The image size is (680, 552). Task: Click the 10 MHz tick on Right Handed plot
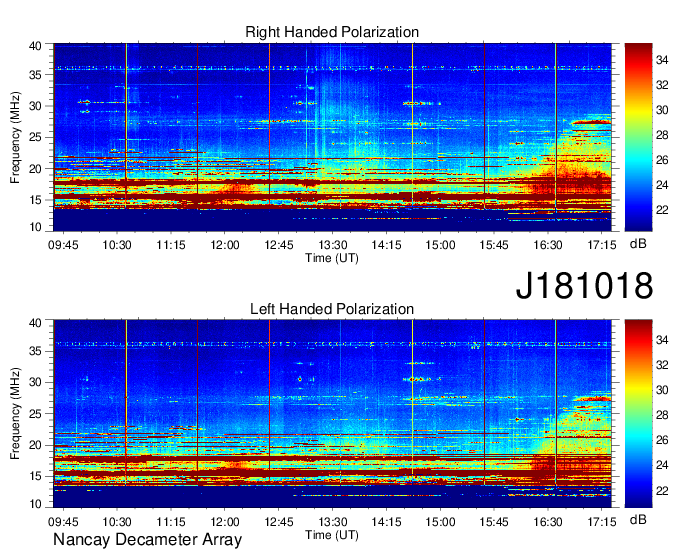tap(35, 227)
